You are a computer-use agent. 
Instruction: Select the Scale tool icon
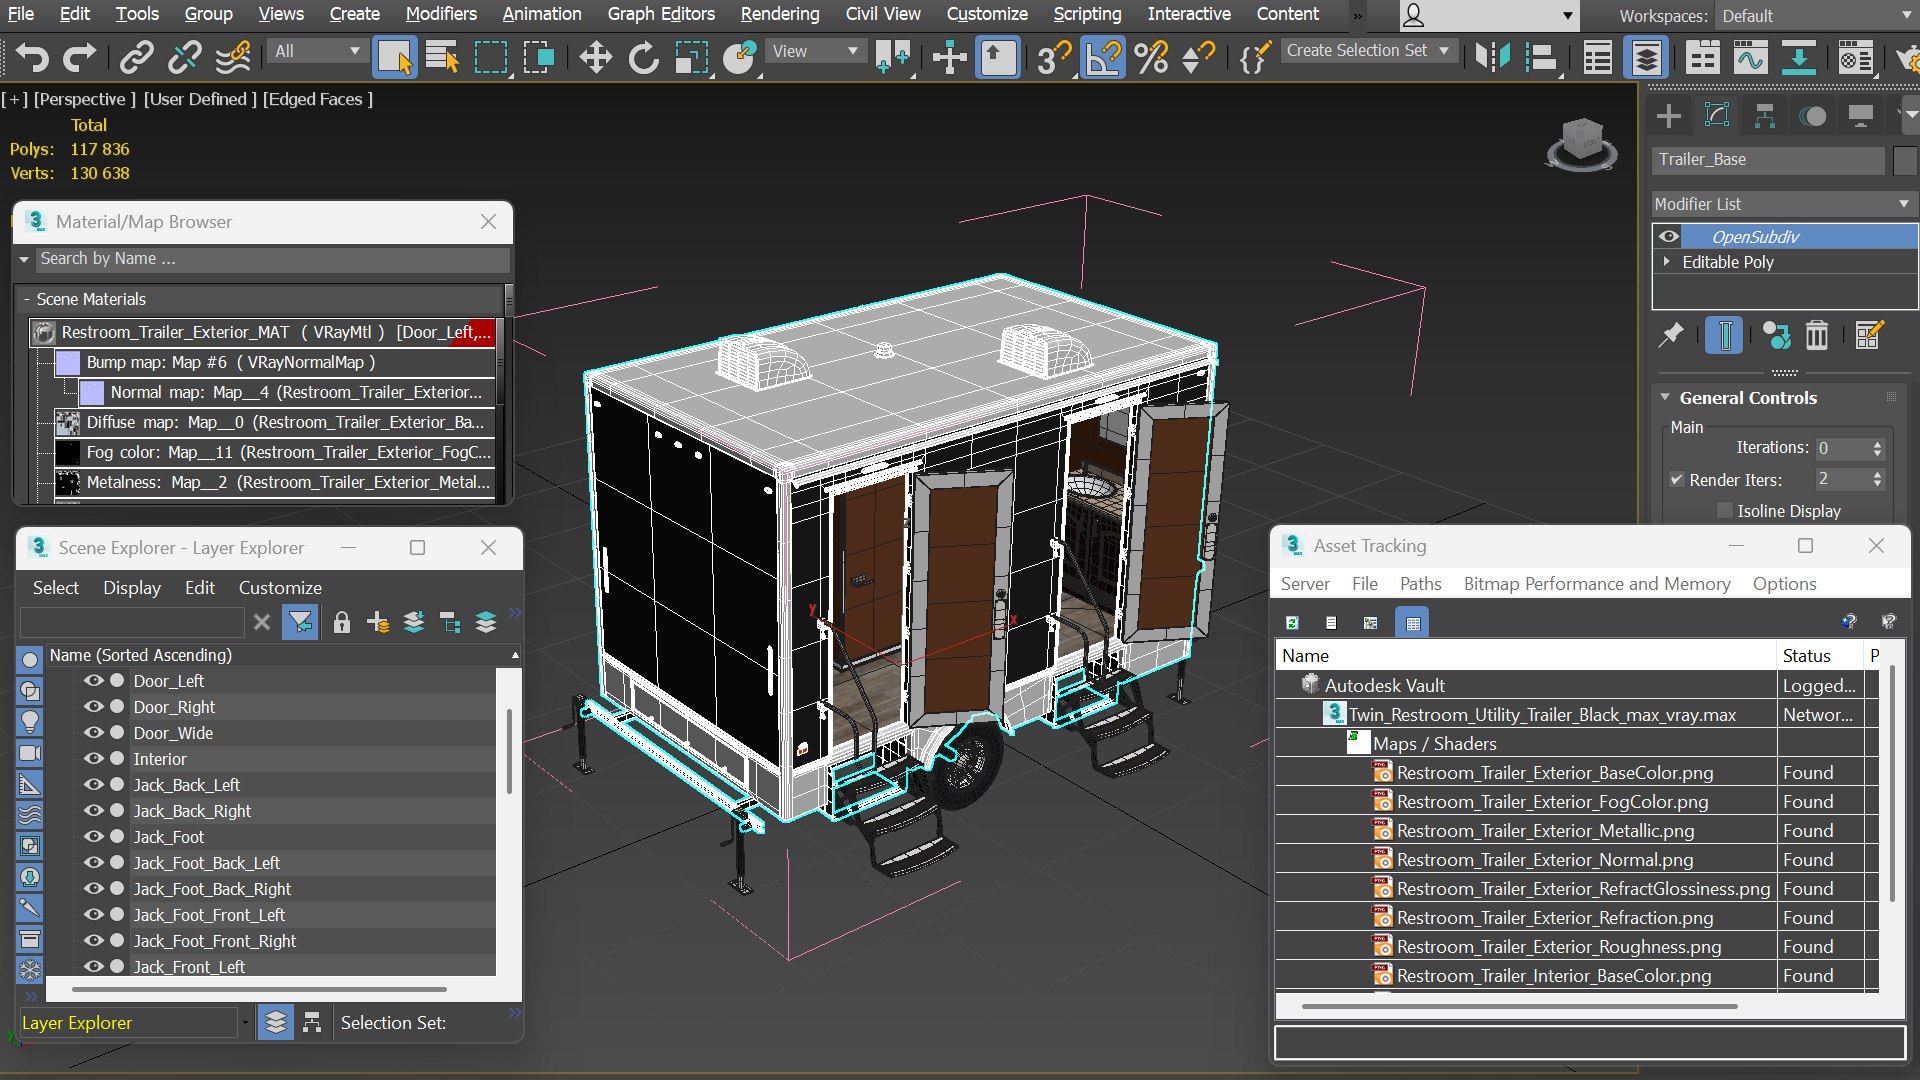coord(691,57)
